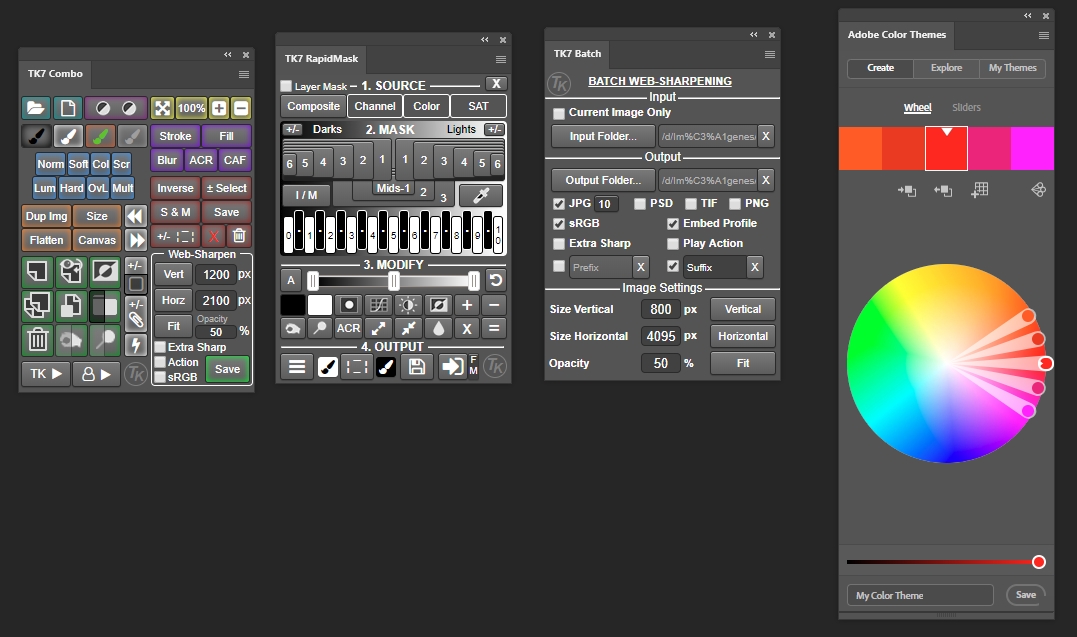Collapse the TK7 RapidMask panel with double arrows
The height and width of the screenshot is (637, 1077).
(485, 40)
